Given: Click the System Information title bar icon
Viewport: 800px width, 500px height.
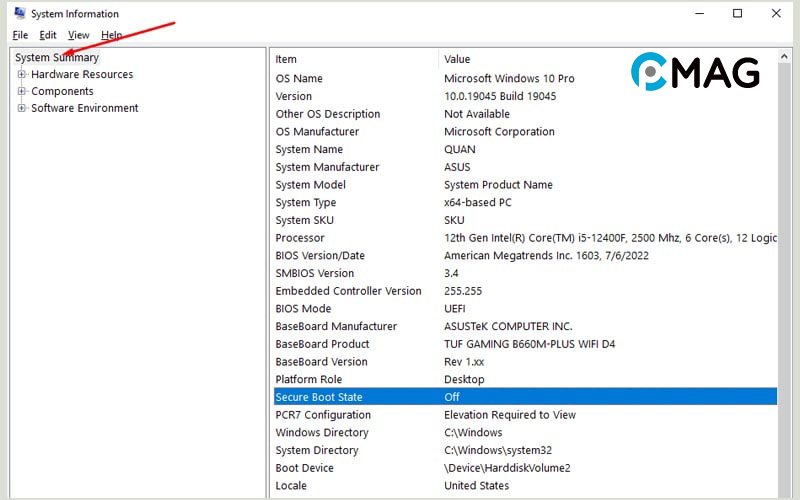Looking at the screenshot, I should [20, 13].
